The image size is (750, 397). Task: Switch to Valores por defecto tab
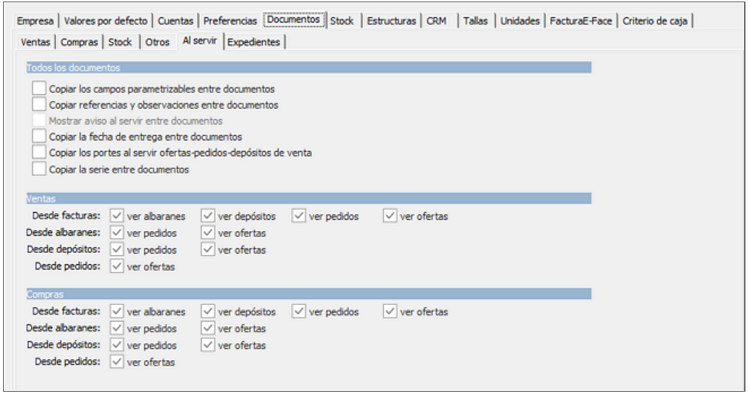click(x=106, y=21)
